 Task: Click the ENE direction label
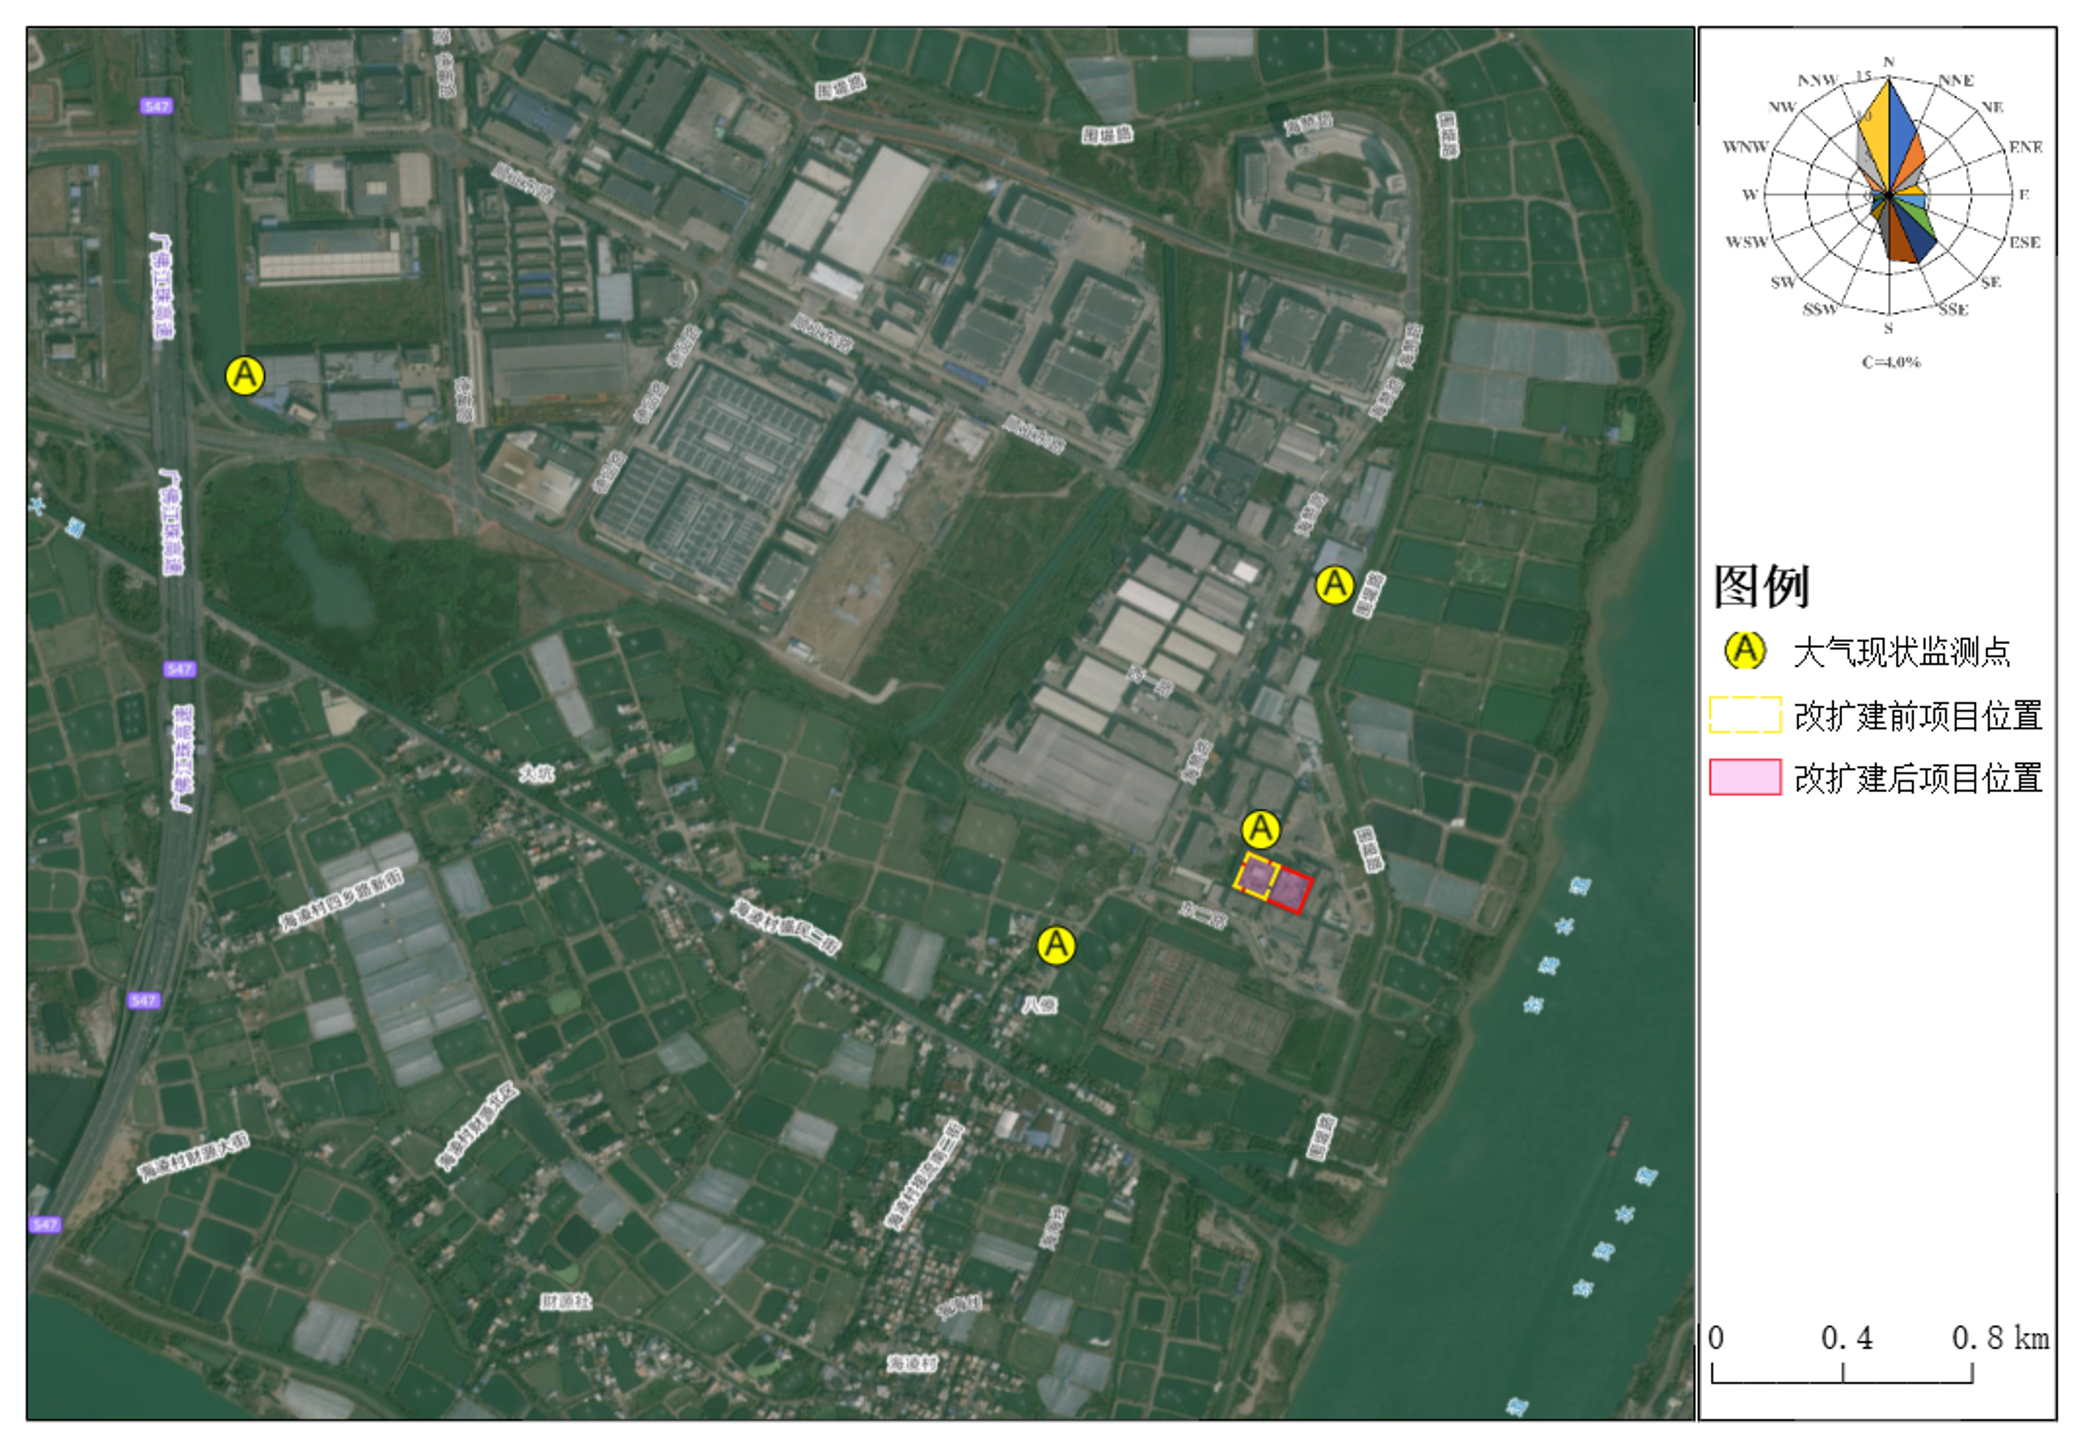pos(2026,147)
